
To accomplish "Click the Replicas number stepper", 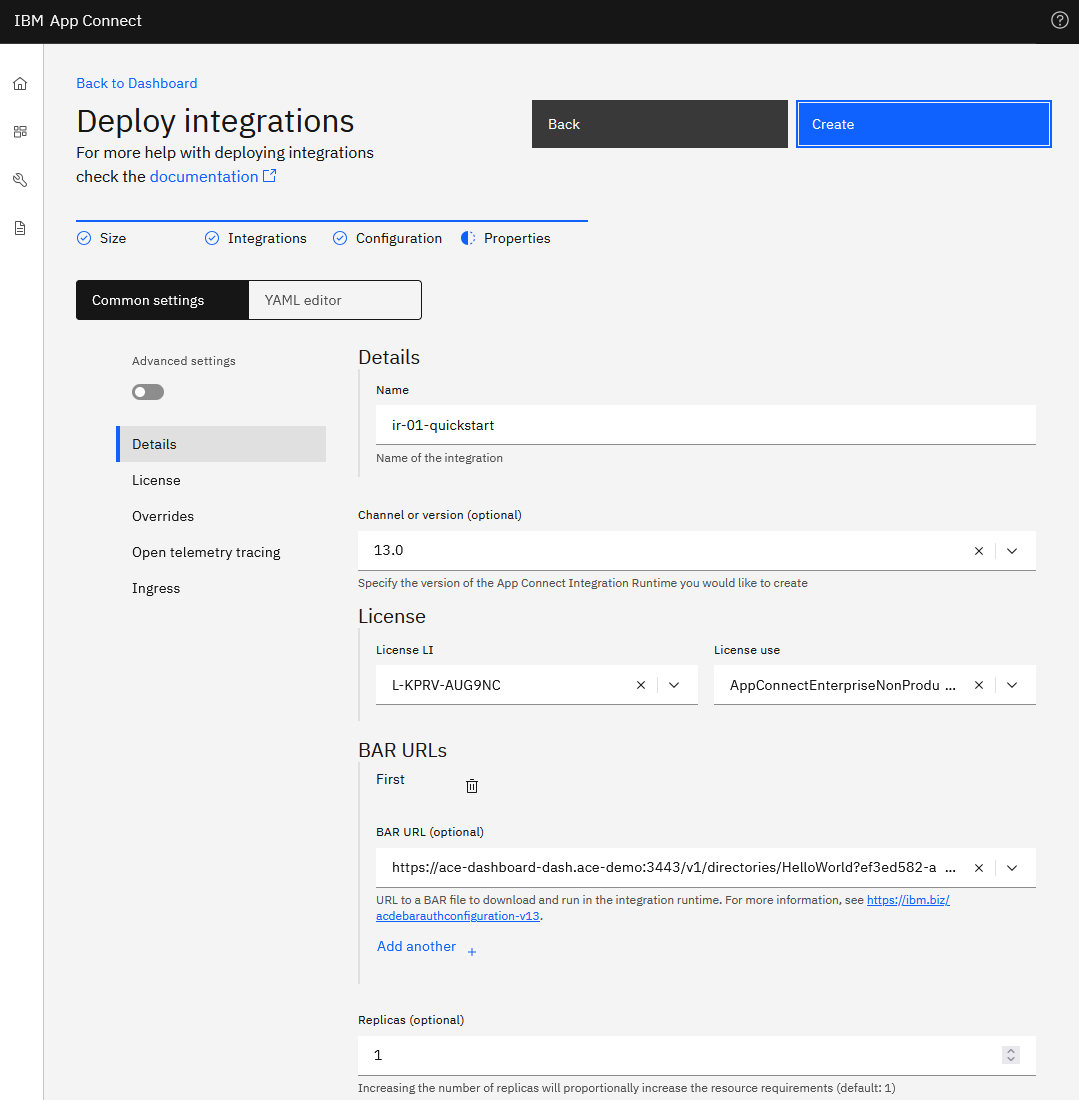I will tap(1011, 1055).
